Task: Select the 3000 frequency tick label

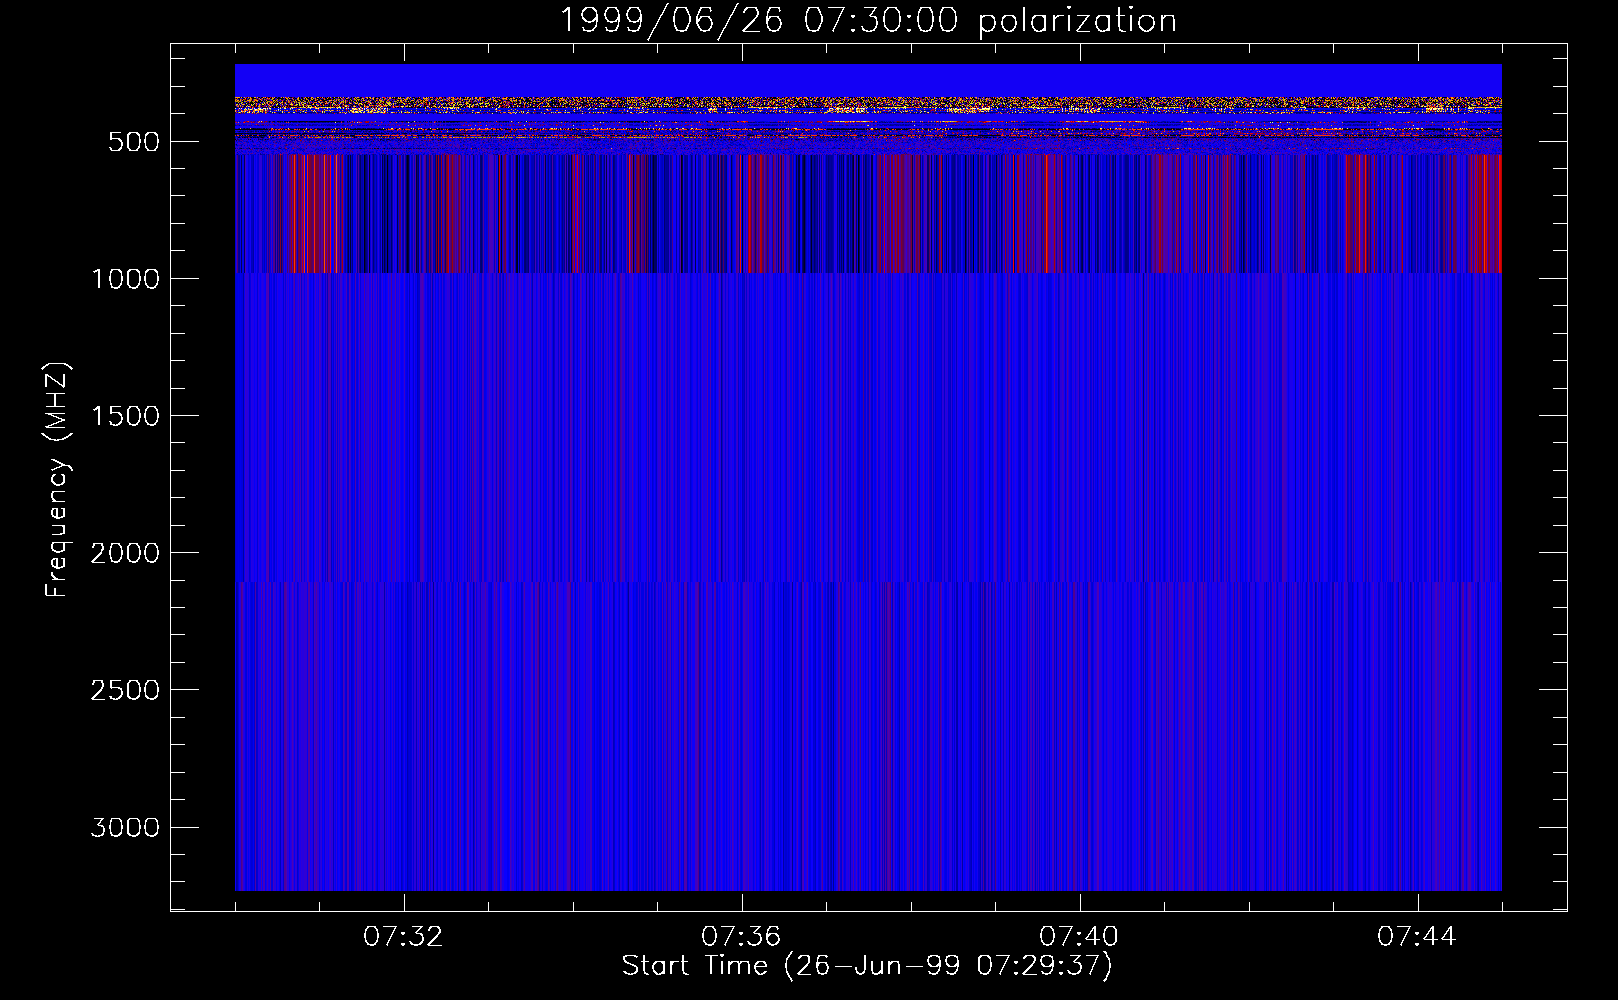Action: tap(125, 827)
